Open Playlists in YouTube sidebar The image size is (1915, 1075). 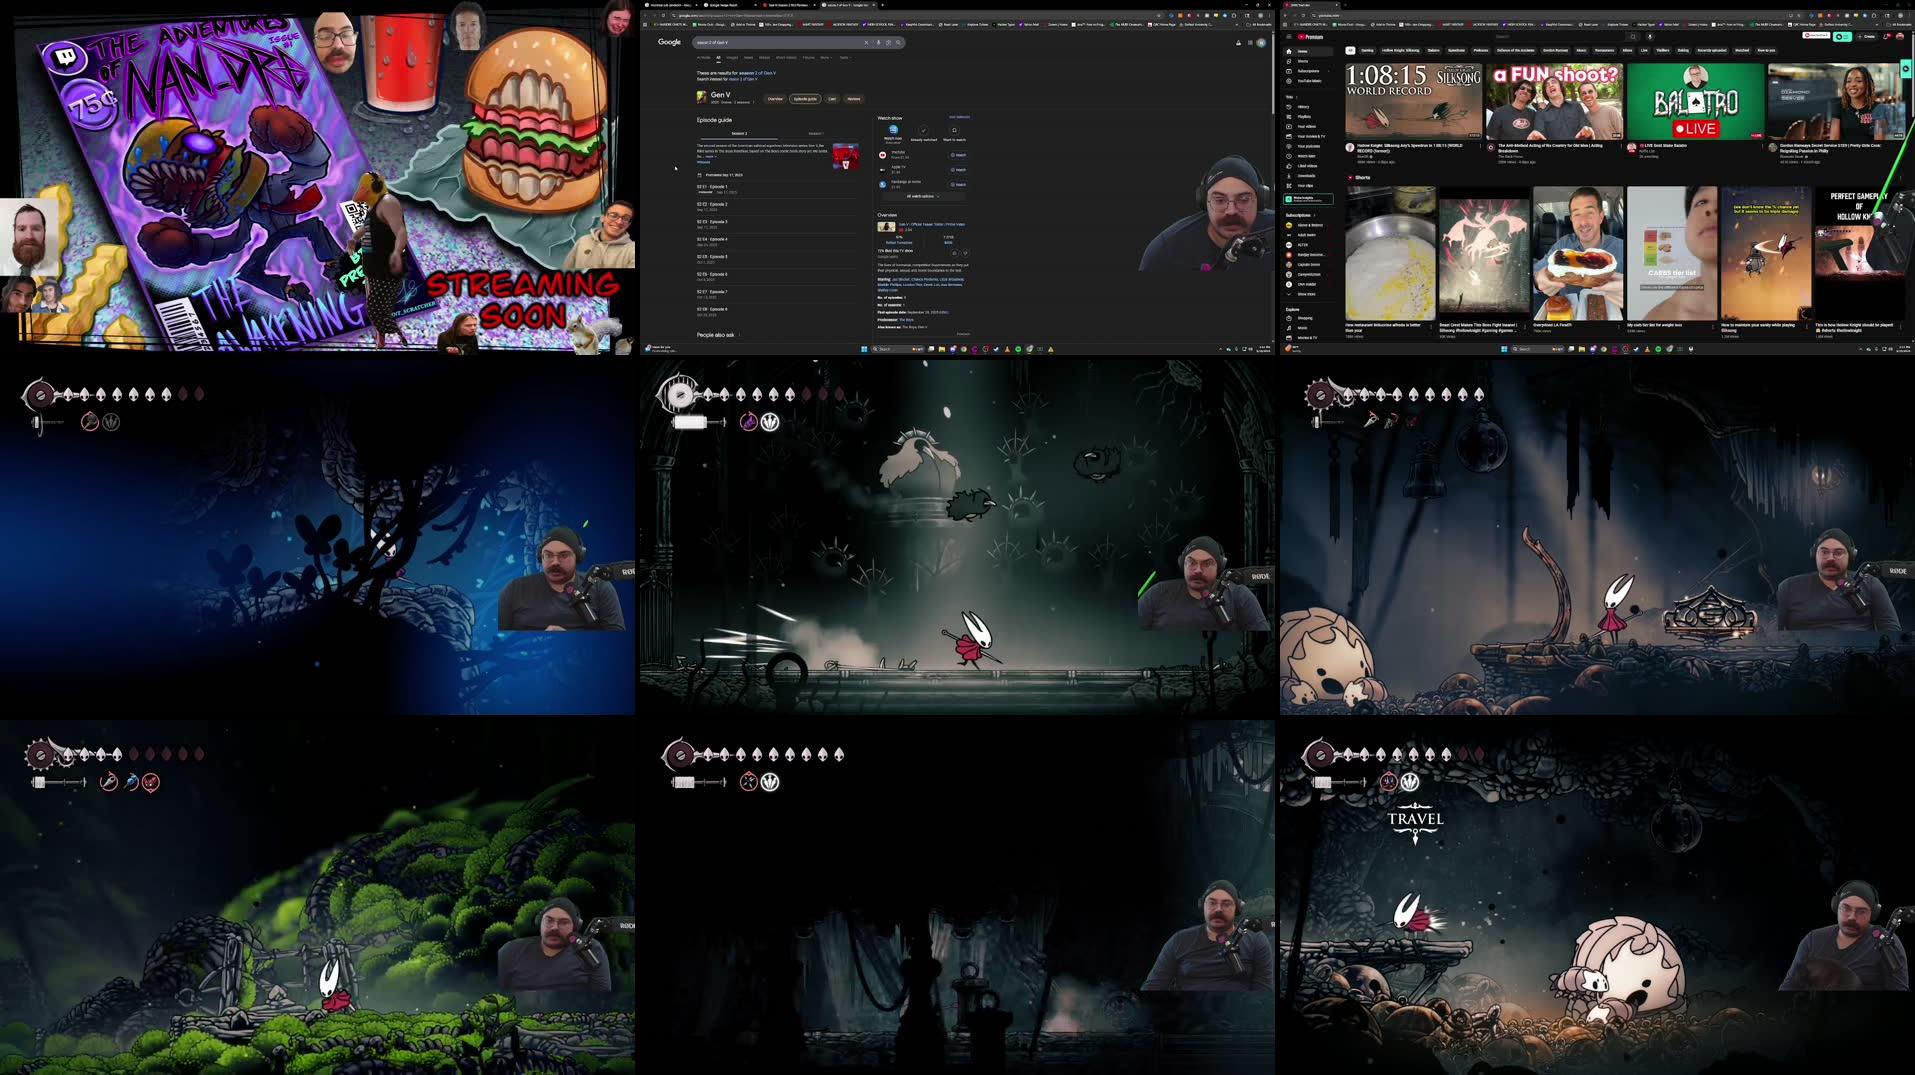click(1308, 116)
